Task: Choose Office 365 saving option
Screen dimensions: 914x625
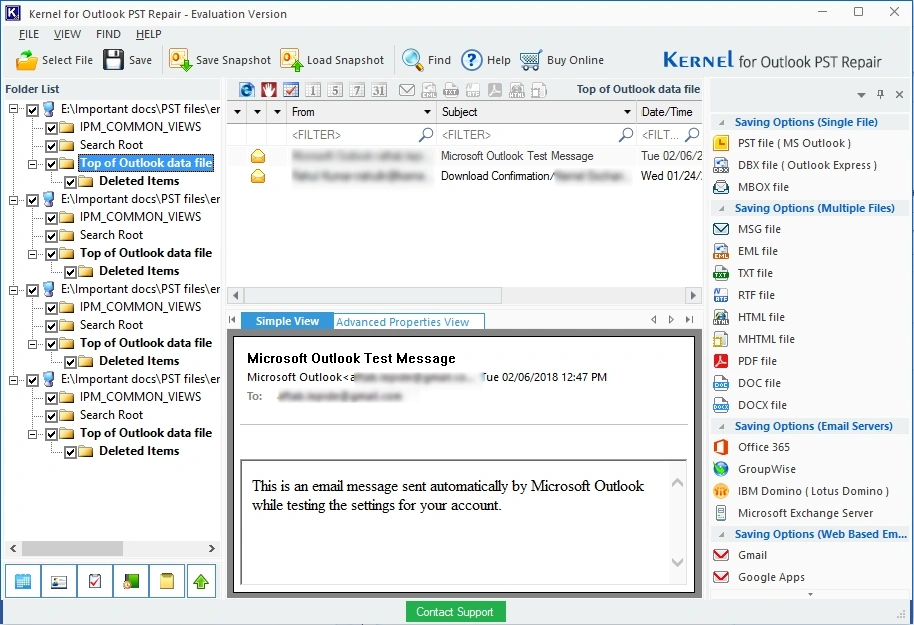Action: 753,447
